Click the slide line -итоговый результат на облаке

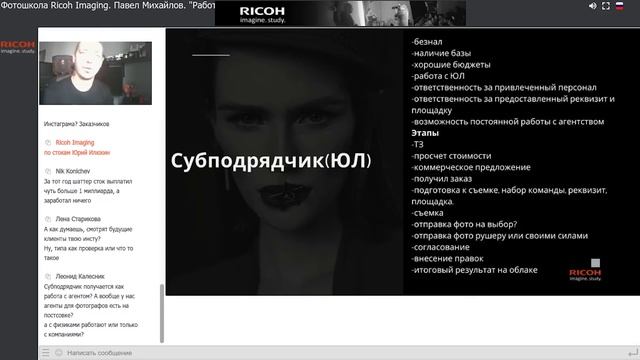[475, 270]
